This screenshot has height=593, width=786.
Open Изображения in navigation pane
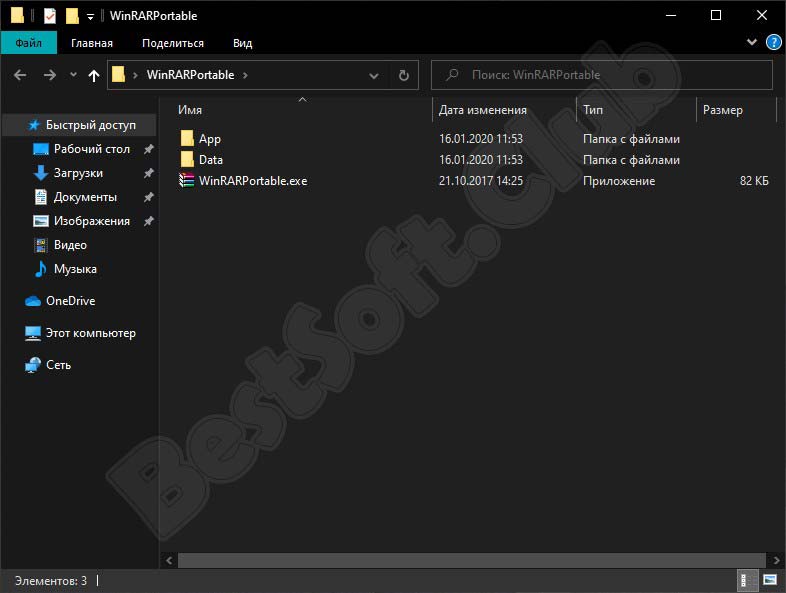tap(92, 221)
